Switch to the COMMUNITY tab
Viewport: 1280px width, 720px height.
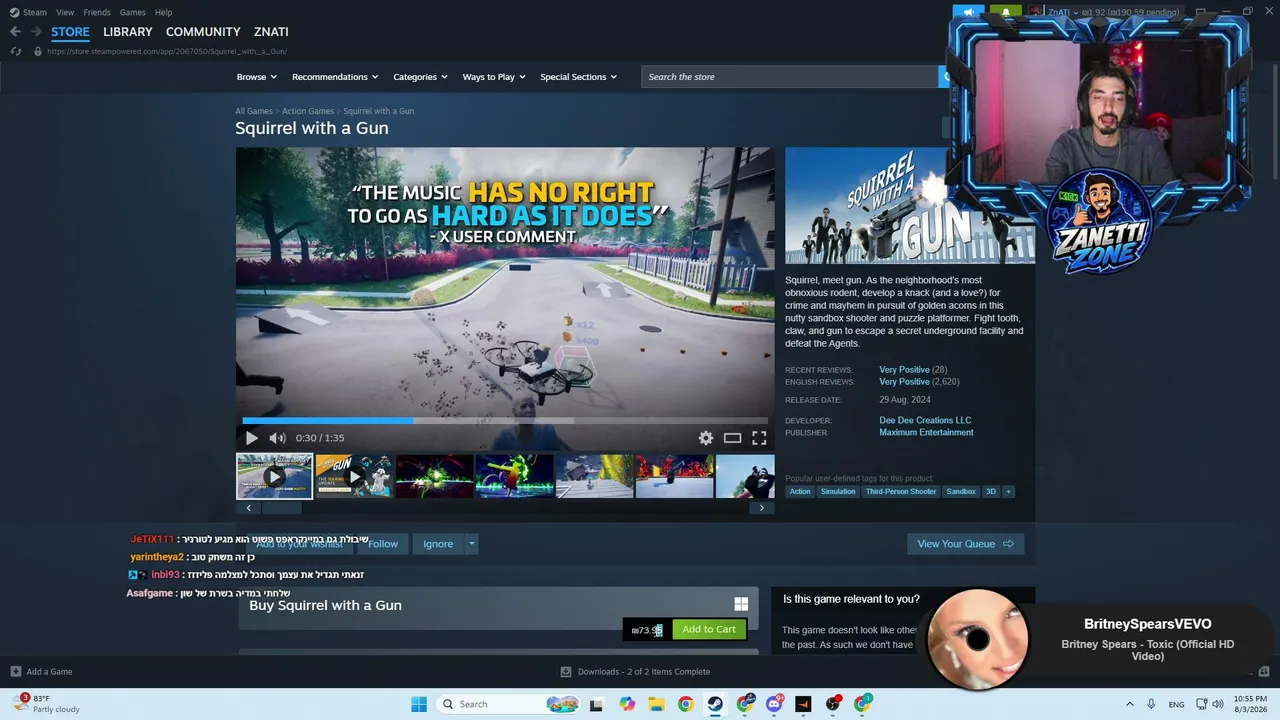click(203, 32)
